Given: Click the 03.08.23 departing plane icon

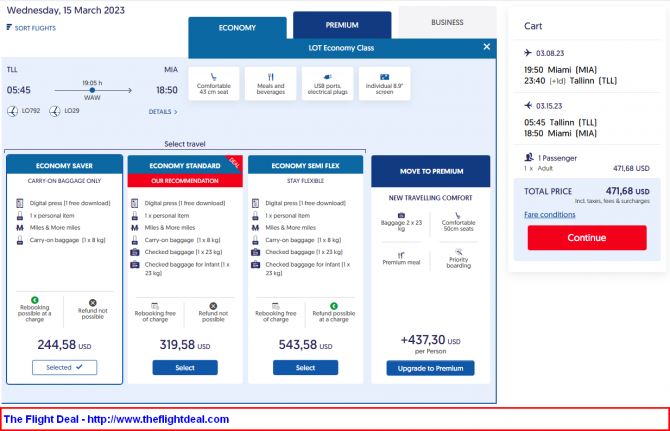Looking at the screenshot, I should point(528,53).
